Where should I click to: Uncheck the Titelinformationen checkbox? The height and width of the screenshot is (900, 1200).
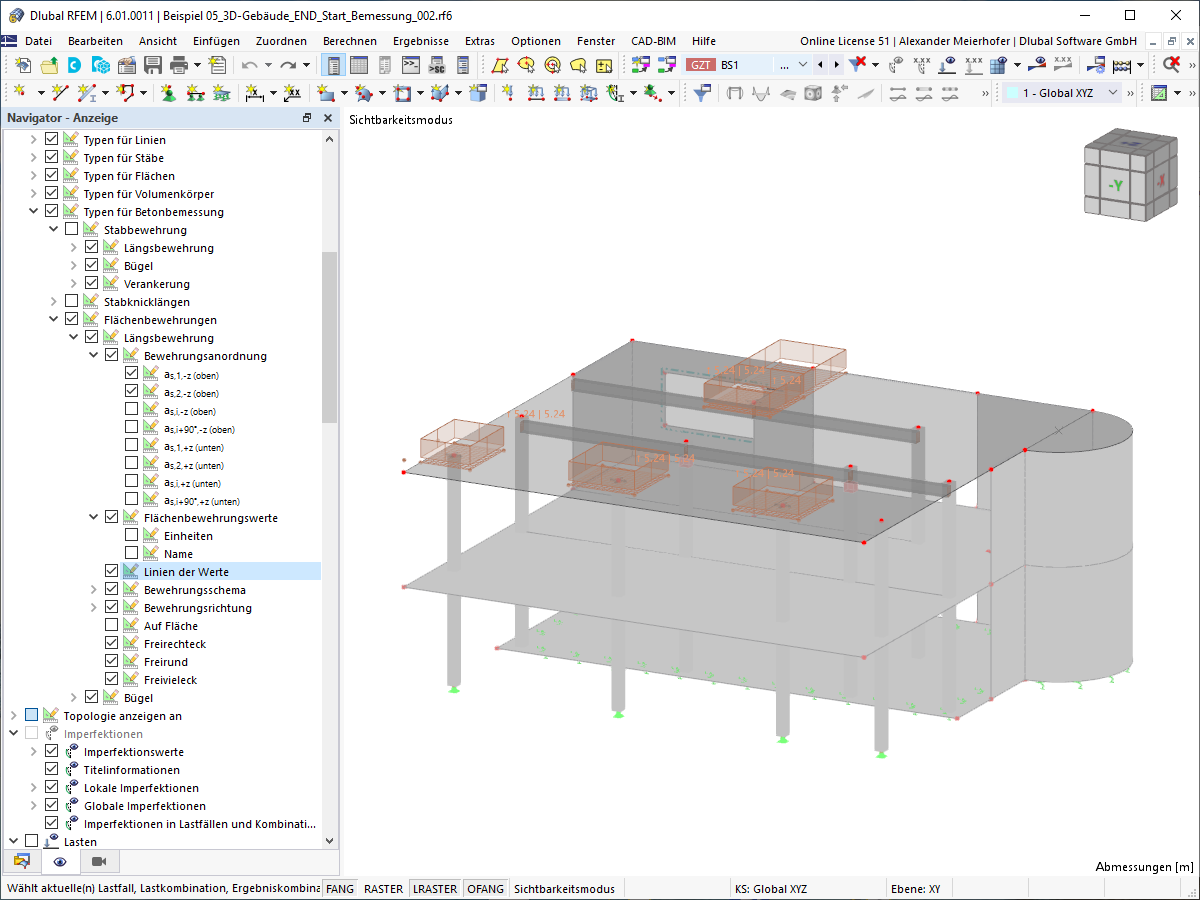[52, 770]
